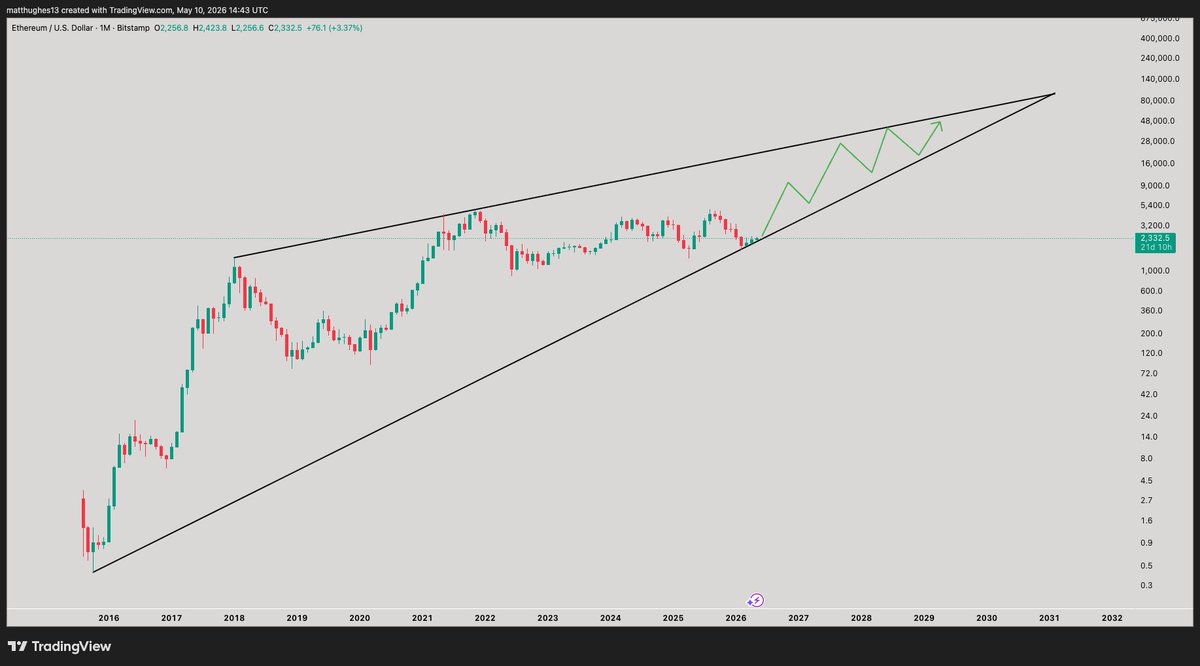Click the 2016 label on time axis
The height and width of the screenshot is (666, 1200).
pyautogui.click(x=108, y=619)
